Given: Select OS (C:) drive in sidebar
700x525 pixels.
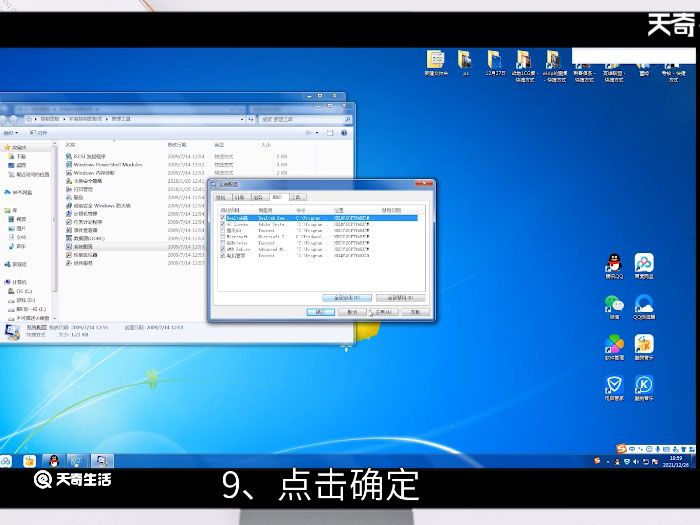Looking at the screenshot, I should (x=20, y=291).
